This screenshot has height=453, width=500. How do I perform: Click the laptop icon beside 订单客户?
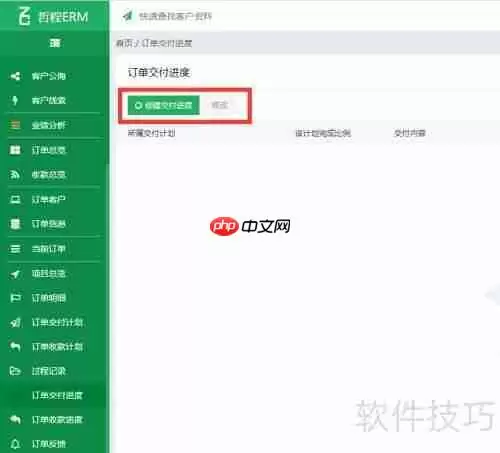pyautogui.click(x=15, y=199)
